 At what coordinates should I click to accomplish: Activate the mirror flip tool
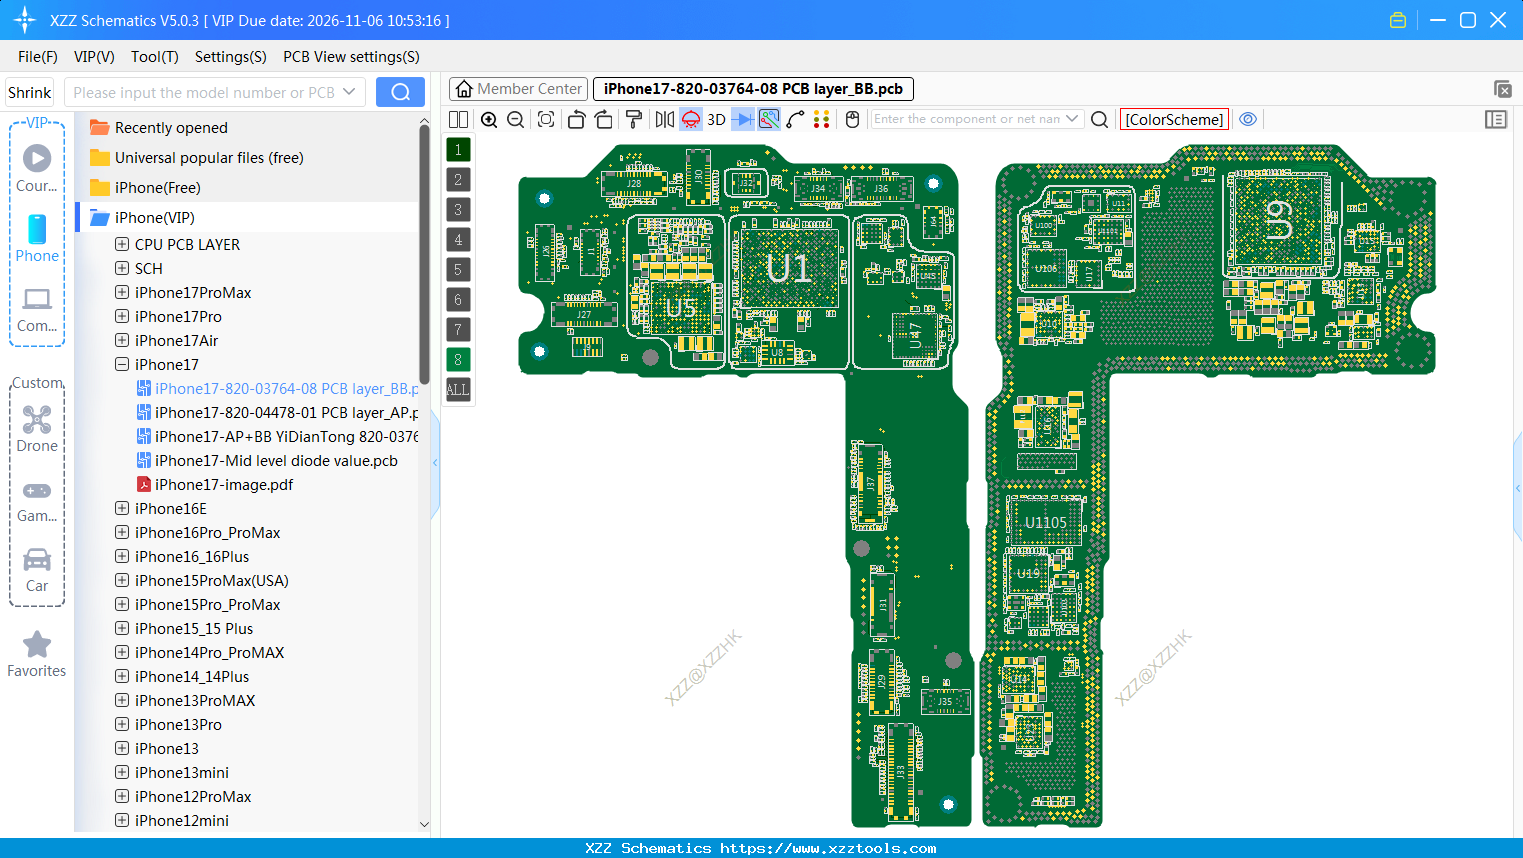click(662, 119)
